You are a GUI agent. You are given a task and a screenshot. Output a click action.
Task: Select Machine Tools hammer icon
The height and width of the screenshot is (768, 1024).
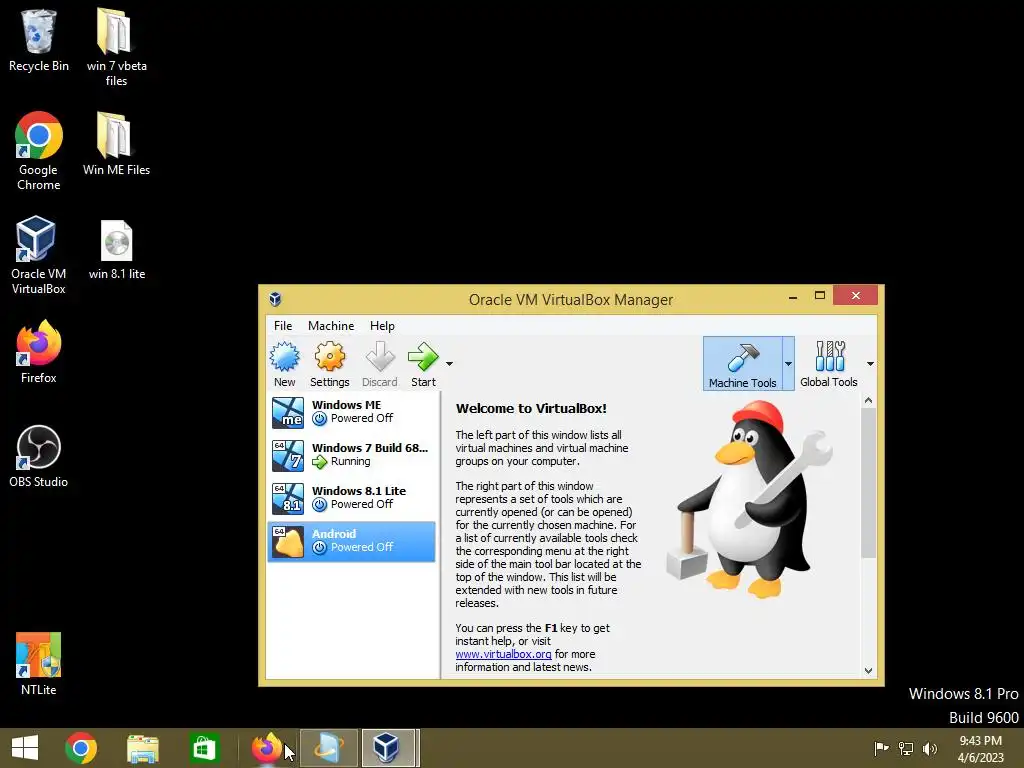coord(743,364)
